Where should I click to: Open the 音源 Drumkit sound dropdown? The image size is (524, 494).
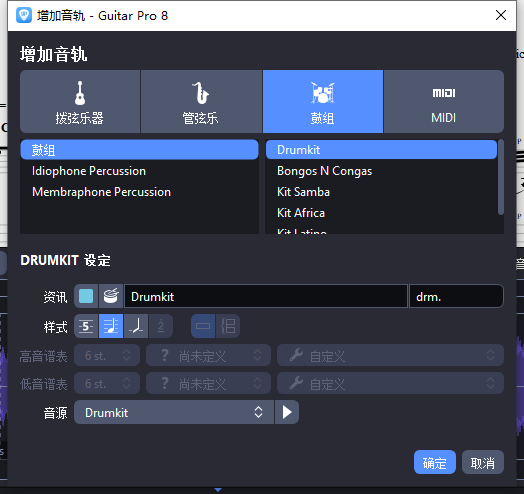pyautogui.click(x=174, y=412)
